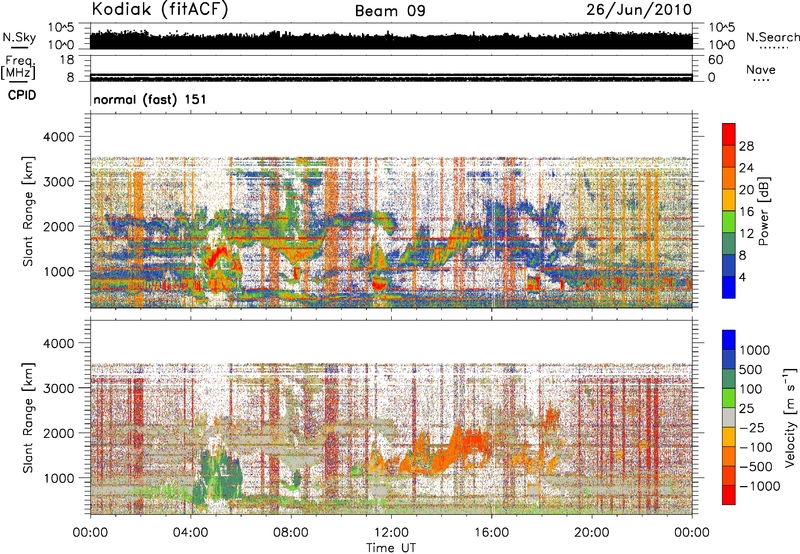Click the '20:00' time axis label
This screenshot has width=800, height=554.
(x=592, y=533)
